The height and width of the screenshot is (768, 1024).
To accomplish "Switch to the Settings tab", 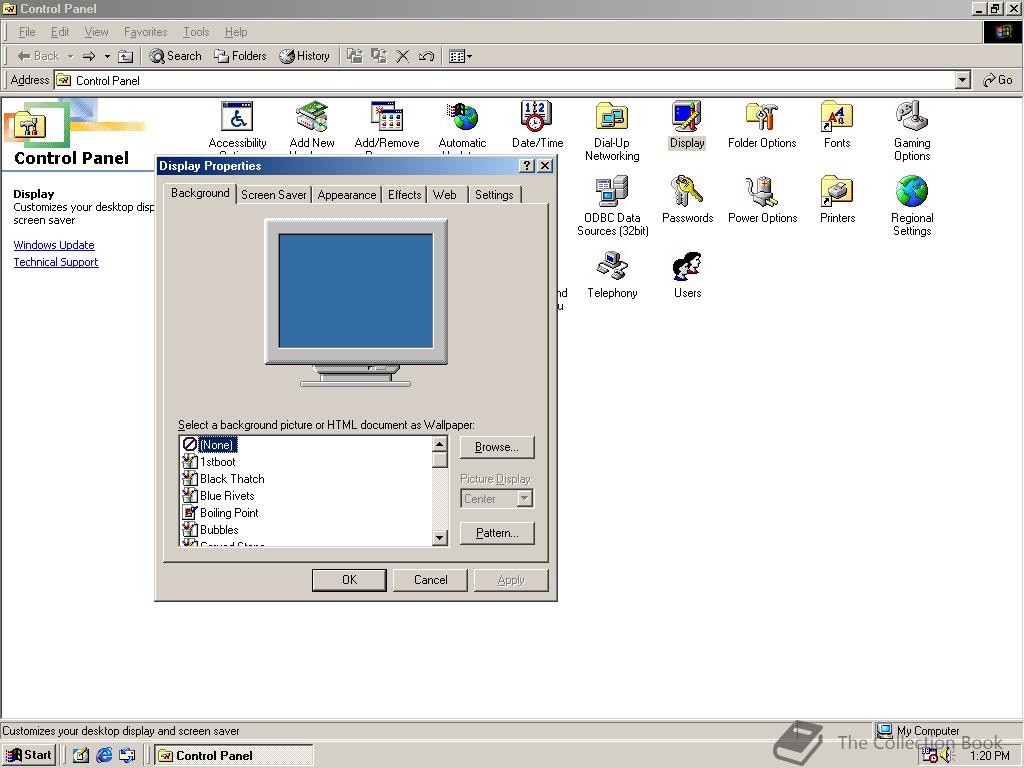I will click(x=494, y=195).
